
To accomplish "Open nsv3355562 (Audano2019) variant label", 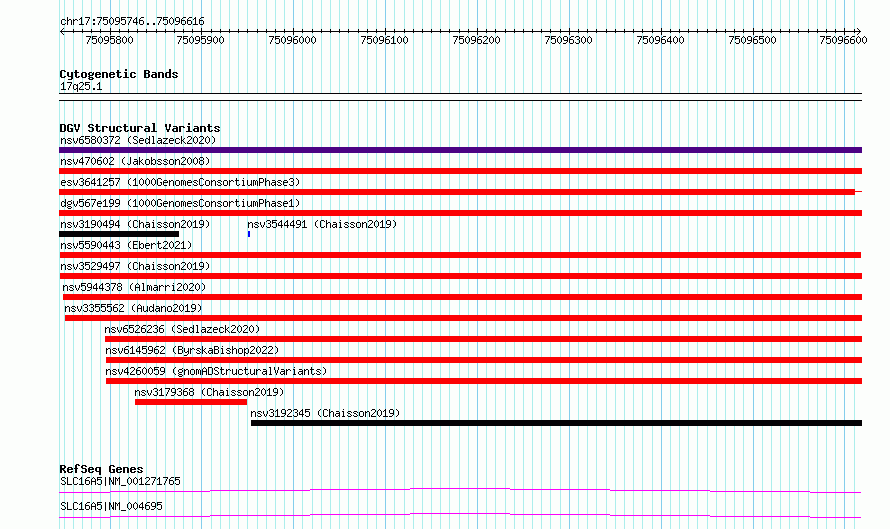I will point(133,308).
